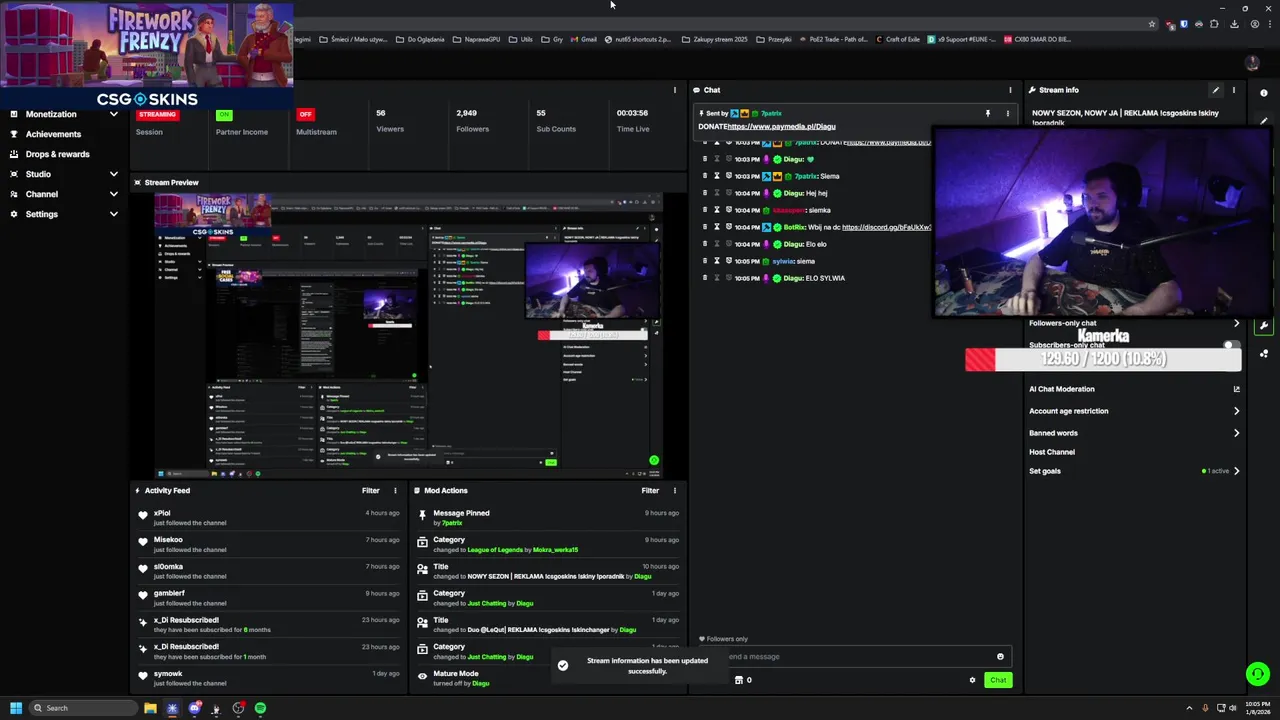Image resolution: width=1280 pixels, height=720 pixels.
Task: Open Achievements in the sidebar
Action: pyautogui.click(x=54, y=134)
